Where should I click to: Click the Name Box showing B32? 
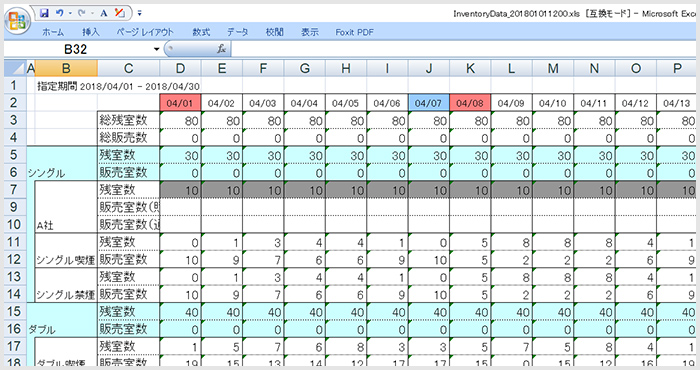pyautogui.click(x=76, y=49)
